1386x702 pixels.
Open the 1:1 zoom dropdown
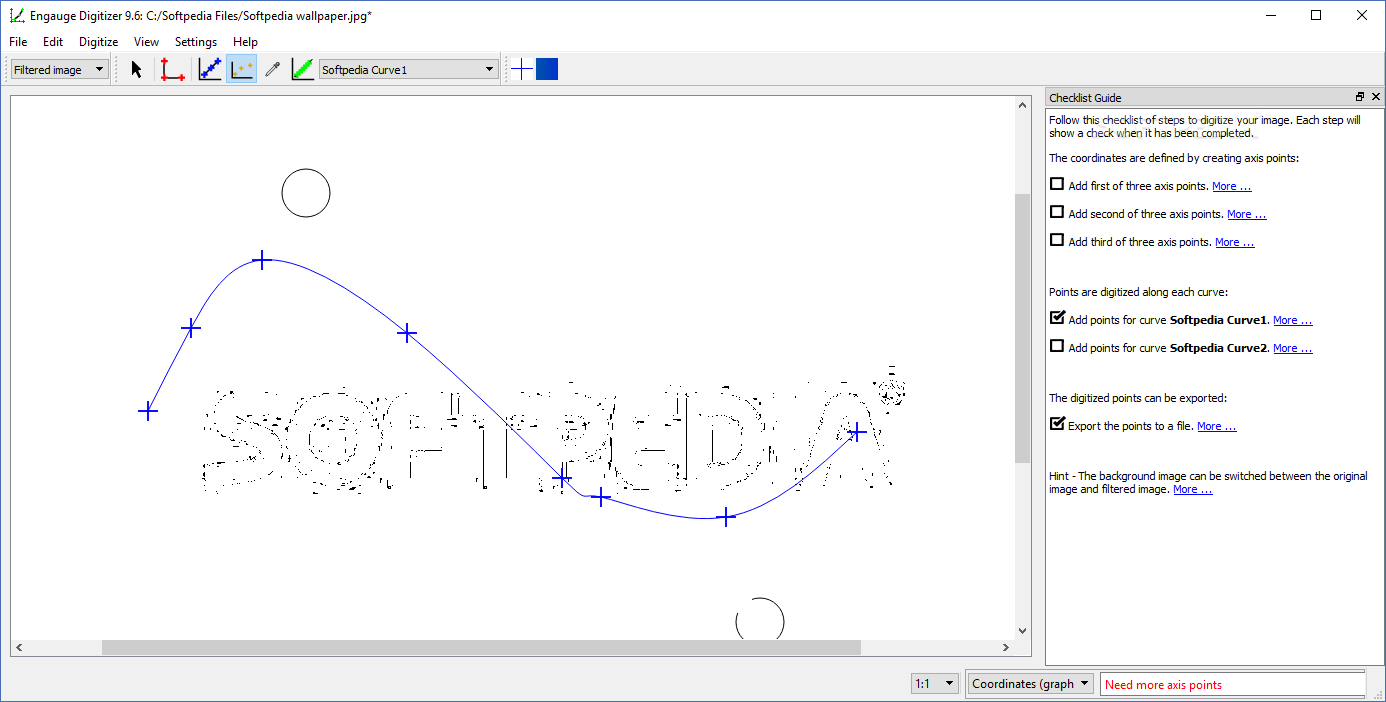pos(935,684)
